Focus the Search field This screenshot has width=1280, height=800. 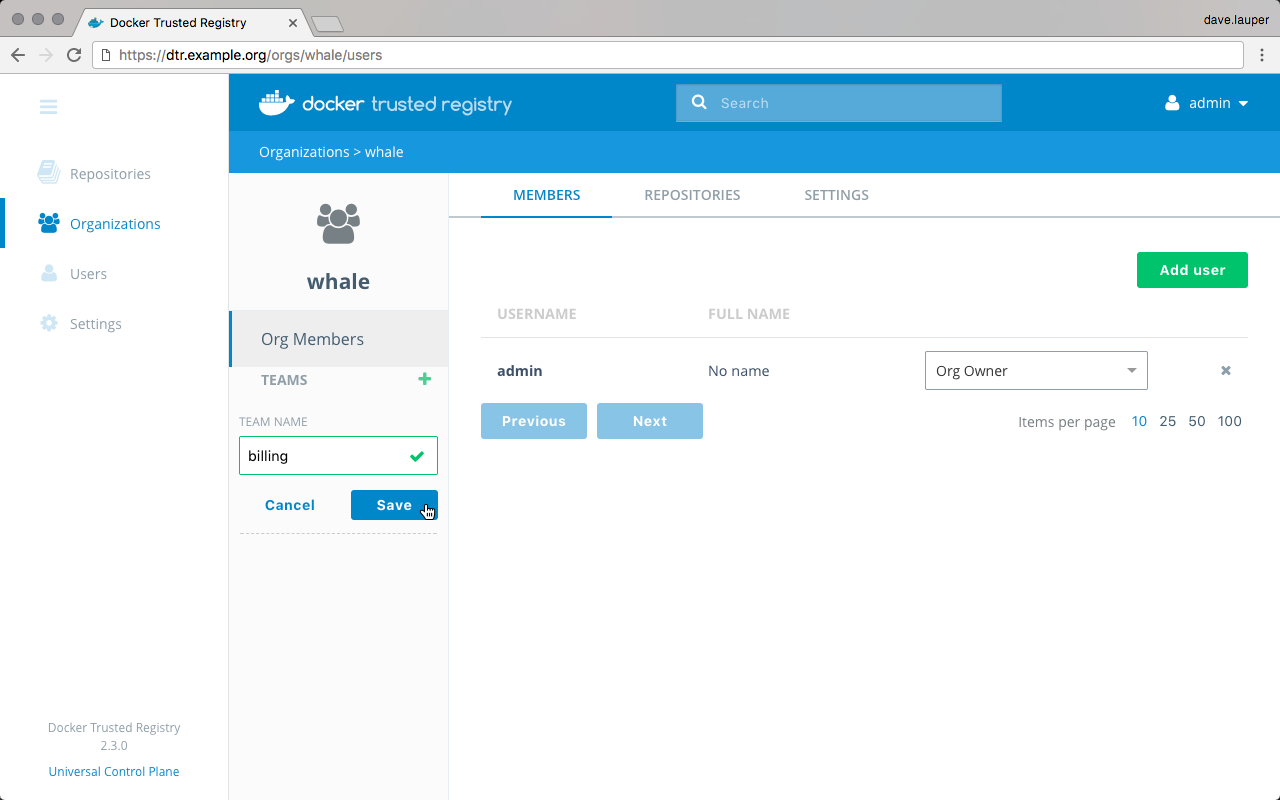tap(850, 103)
